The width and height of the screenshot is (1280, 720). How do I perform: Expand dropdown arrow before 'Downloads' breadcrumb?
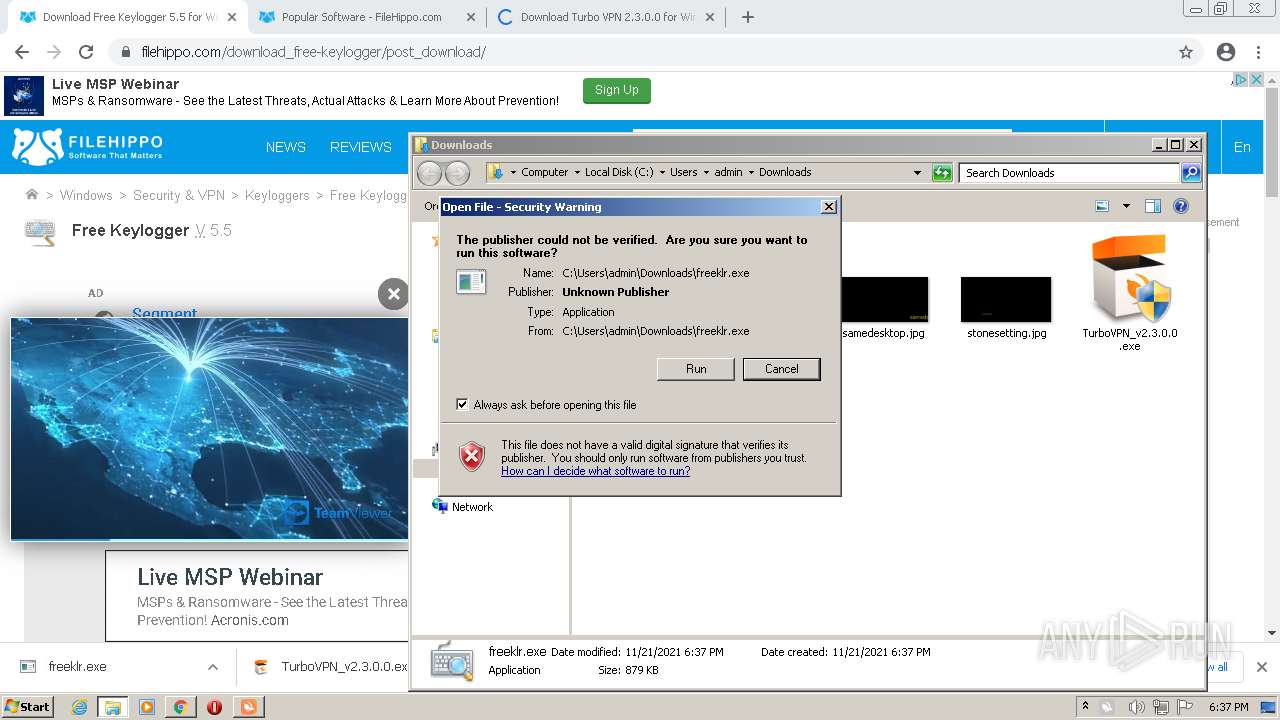tap(752, 172)
